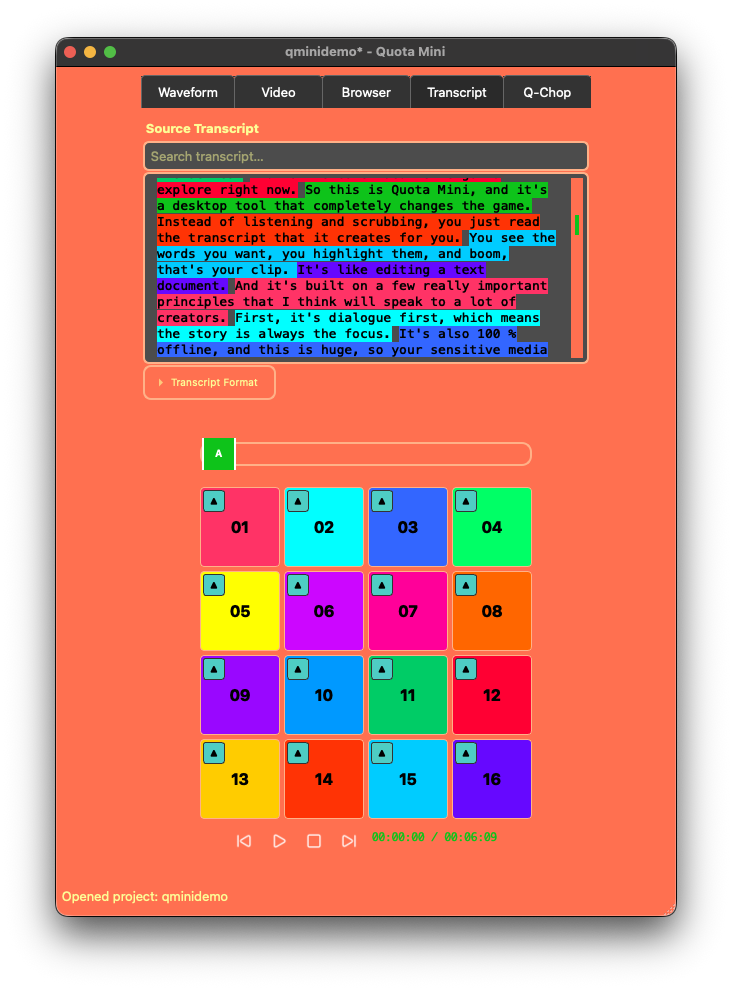Click the small arrow icon on pad 14
Image resolution: width=732 pixels, height=990 pixels.
pyautogui.click(x=298, y=753)
